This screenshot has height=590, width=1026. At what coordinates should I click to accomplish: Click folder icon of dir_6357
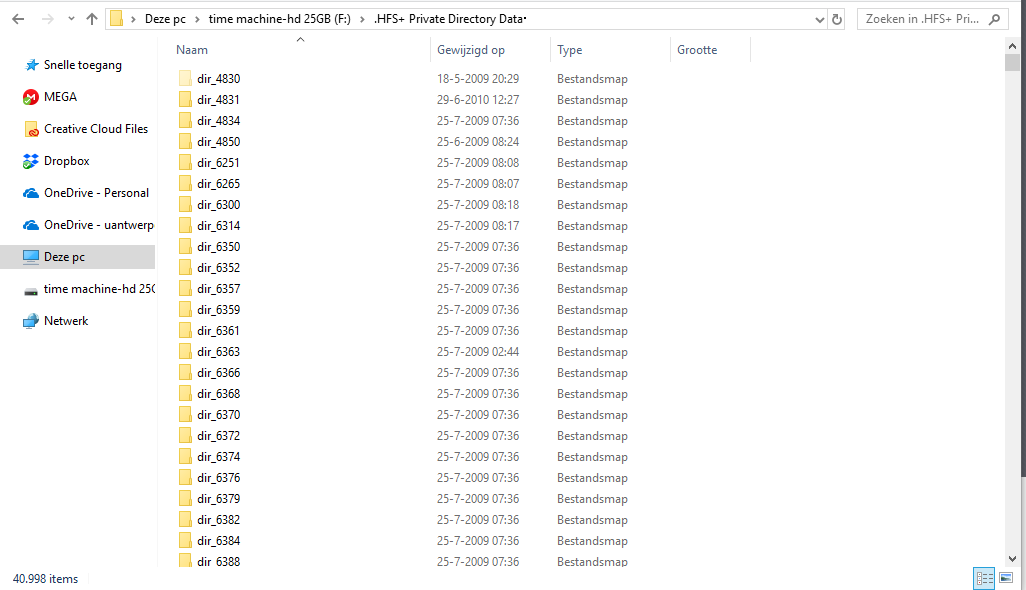tap(185, 288)
